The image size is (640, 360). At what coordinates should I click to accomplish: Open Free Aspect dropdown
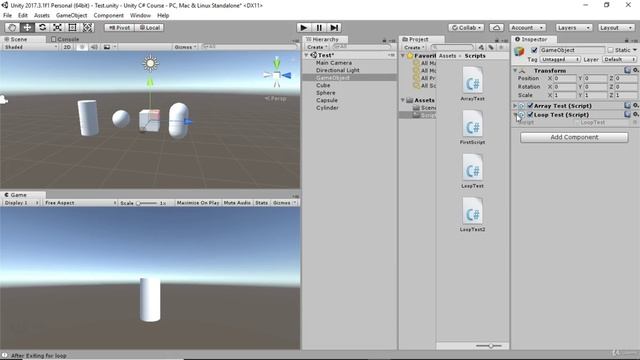(80, 202)
